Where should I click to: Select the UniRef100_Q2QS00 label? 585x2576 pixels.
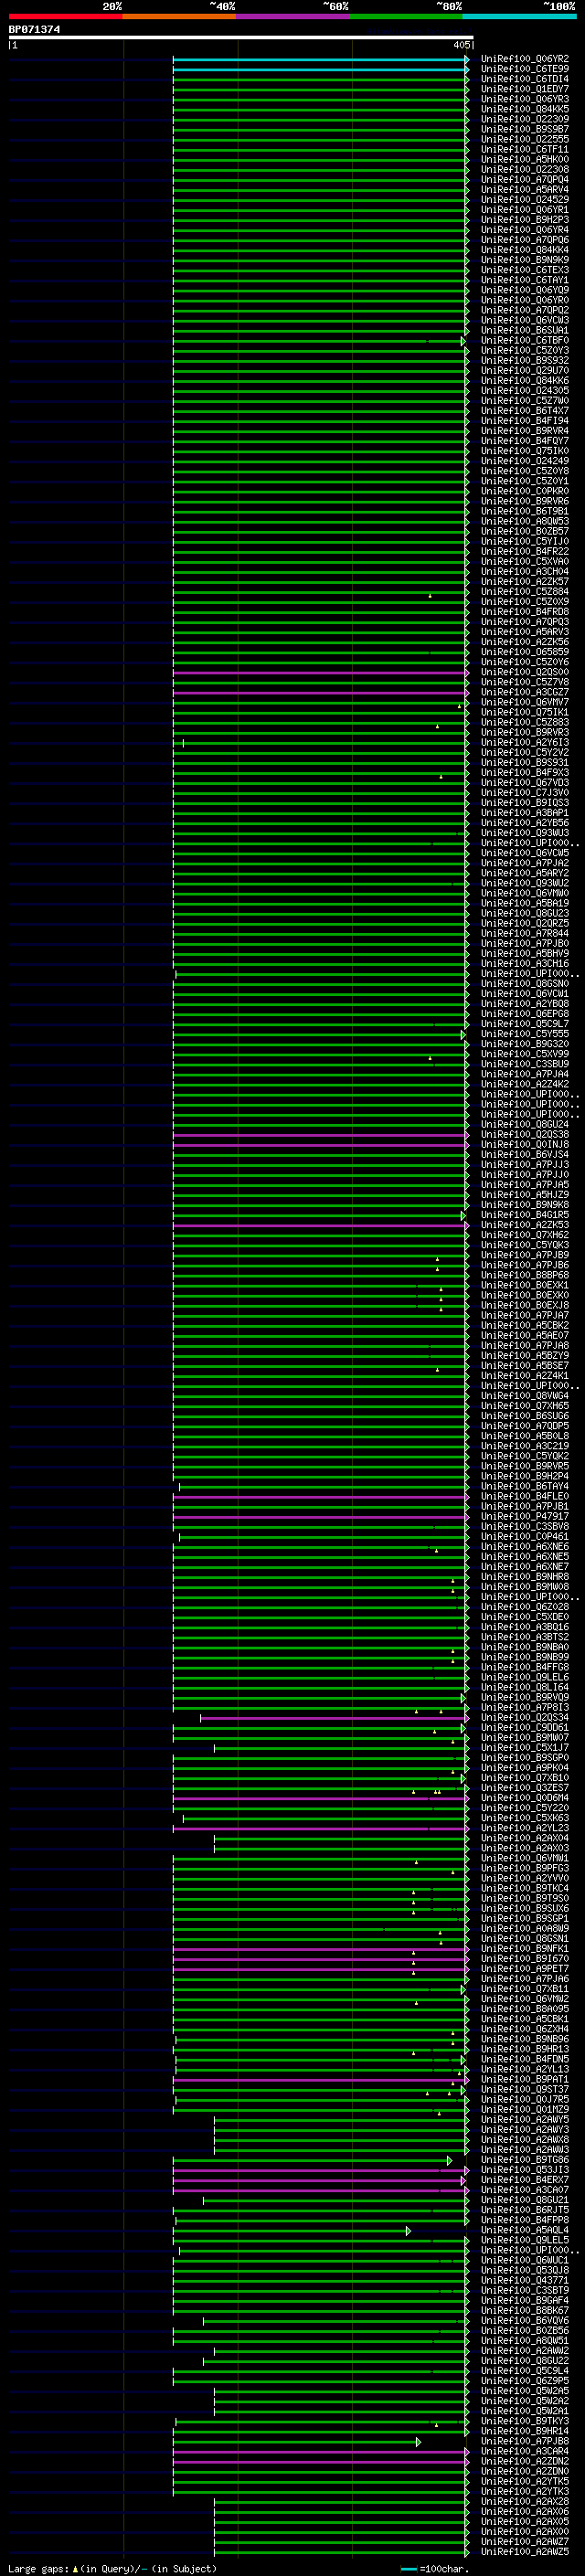tap(524, 673)
